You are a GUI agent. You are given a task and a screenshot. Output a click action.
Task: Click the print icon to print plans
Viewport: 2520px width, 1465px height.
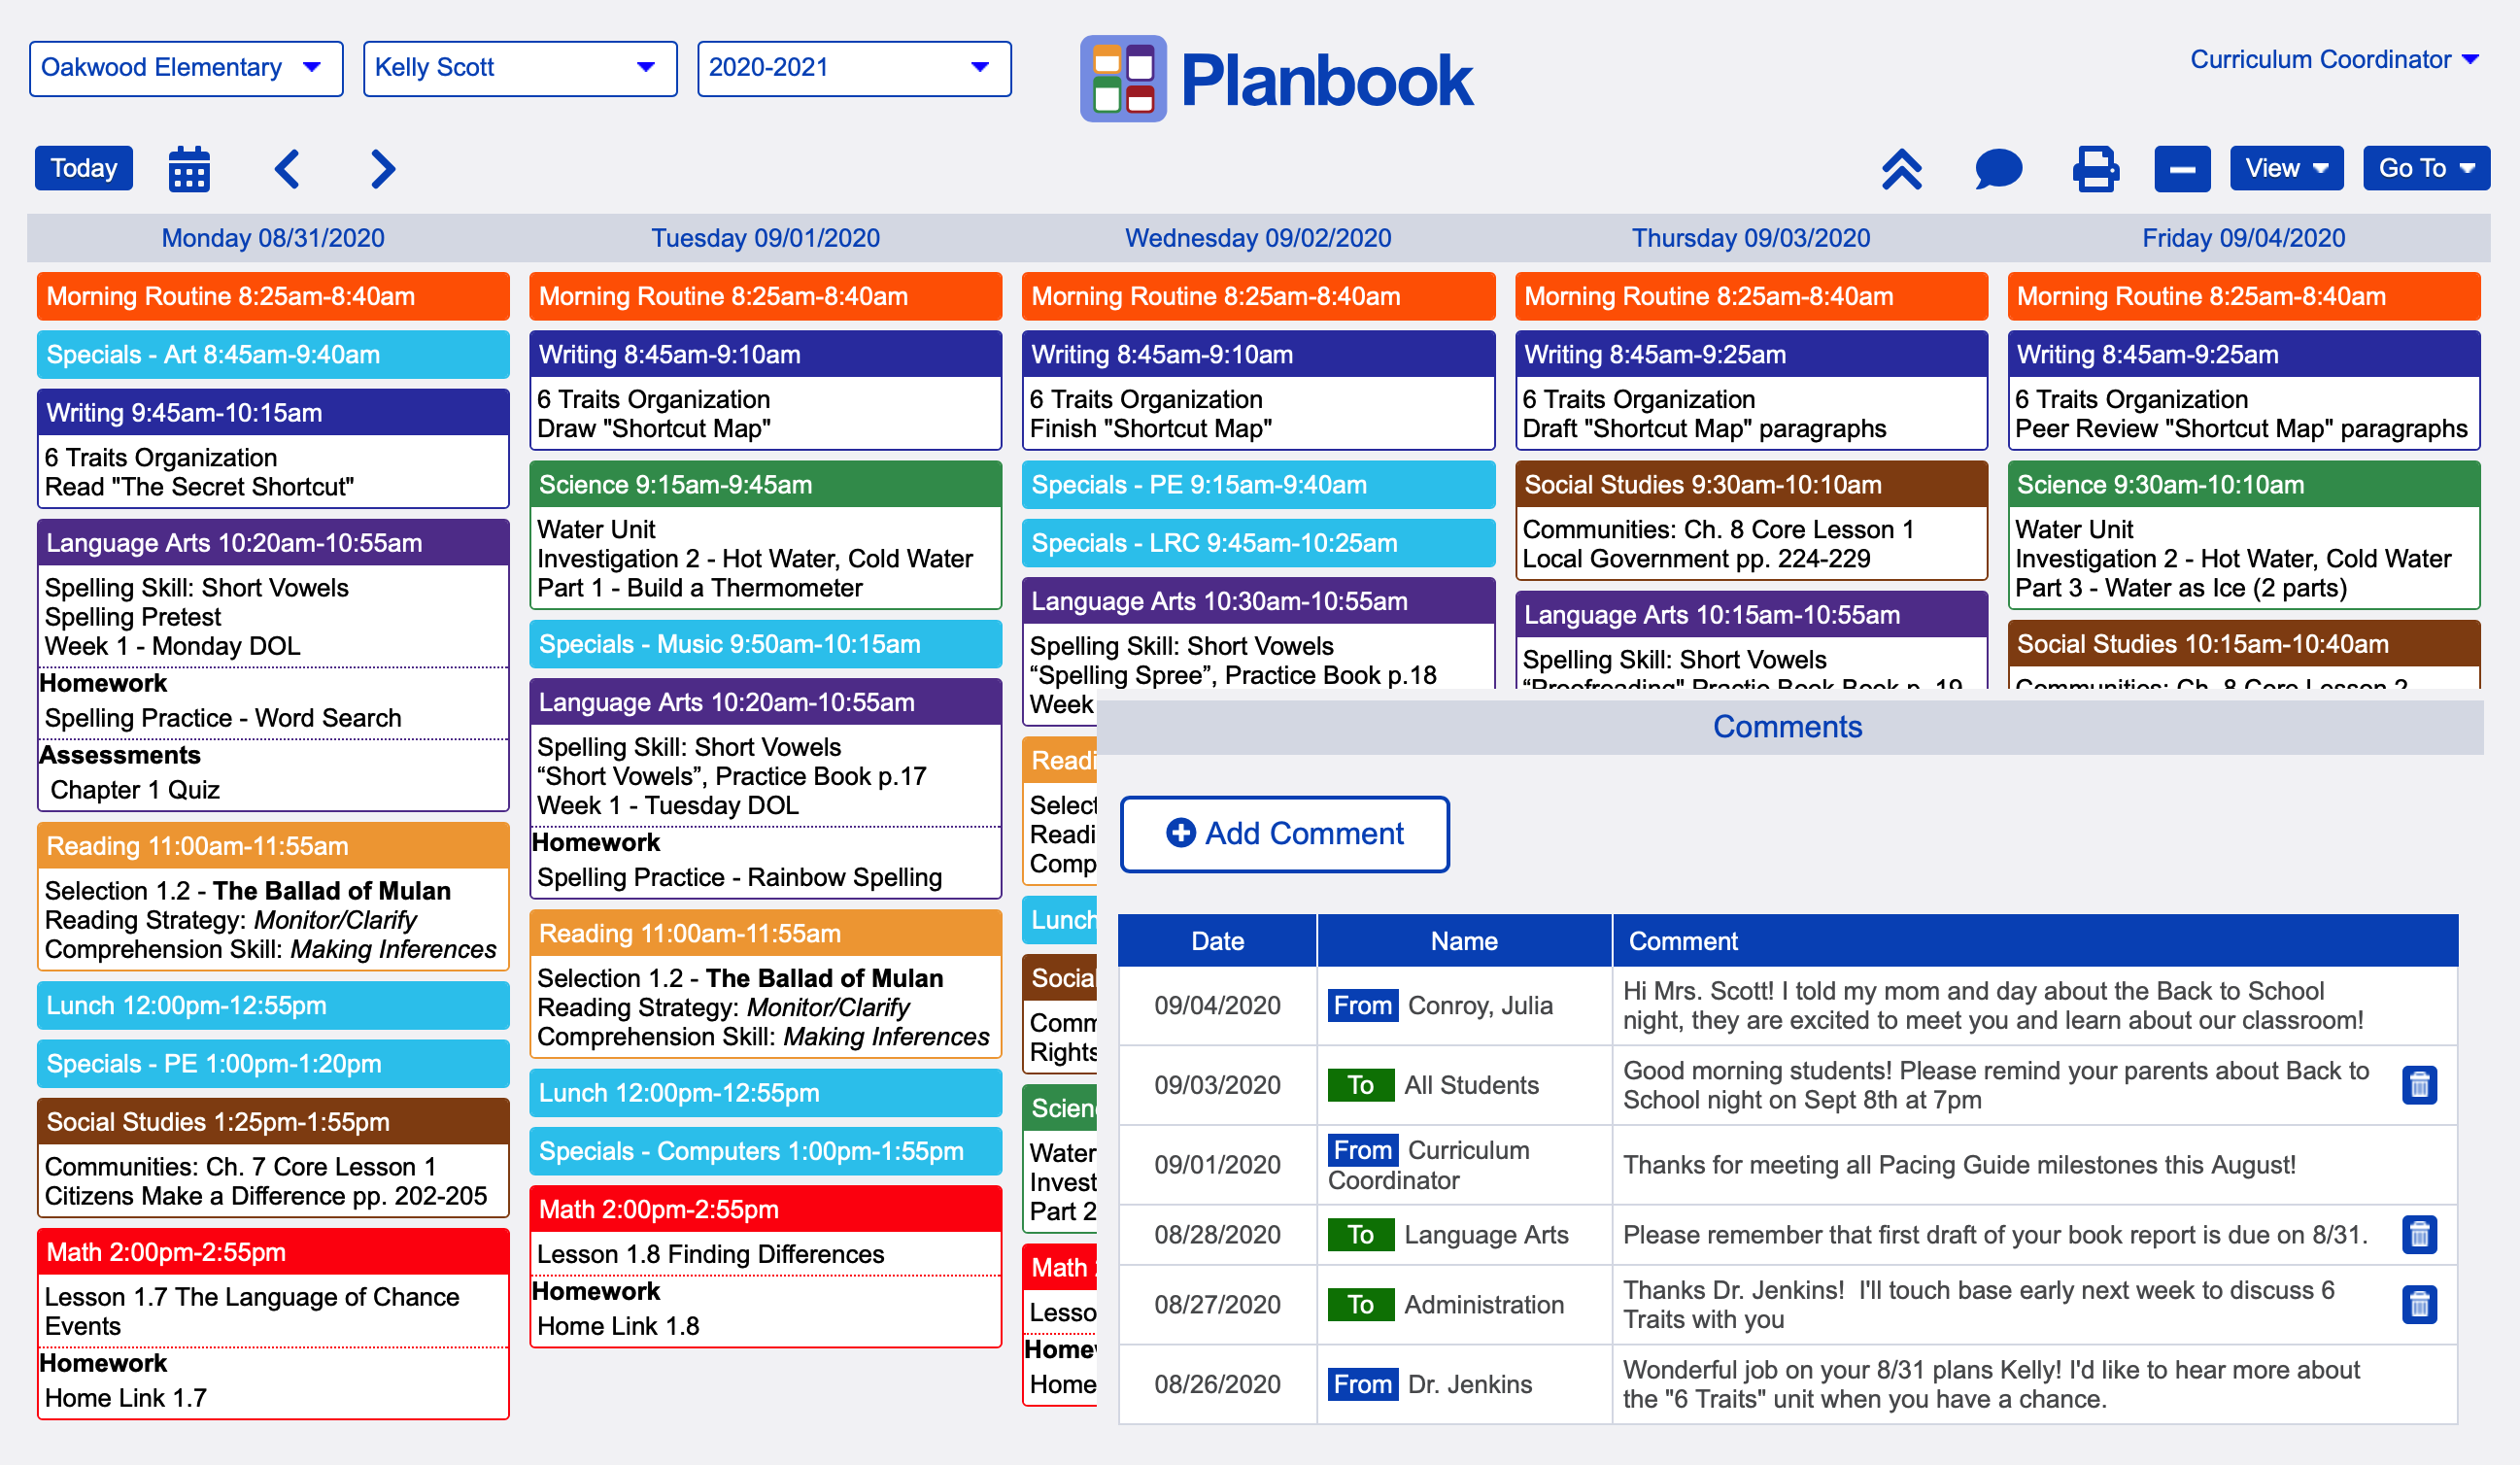click(x=2094, y=167)
